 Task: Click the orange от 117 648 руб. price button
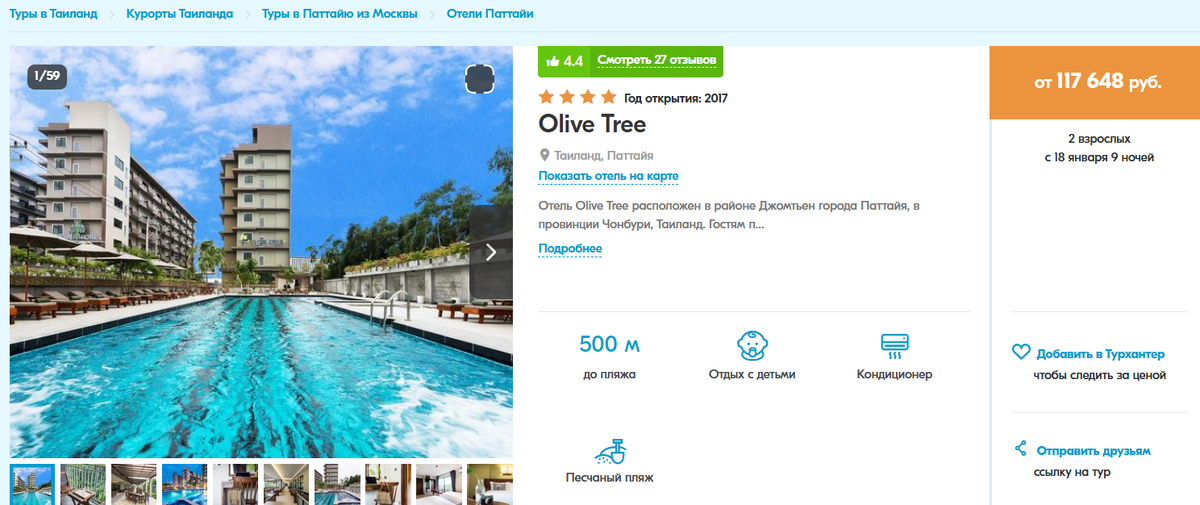1094,82
